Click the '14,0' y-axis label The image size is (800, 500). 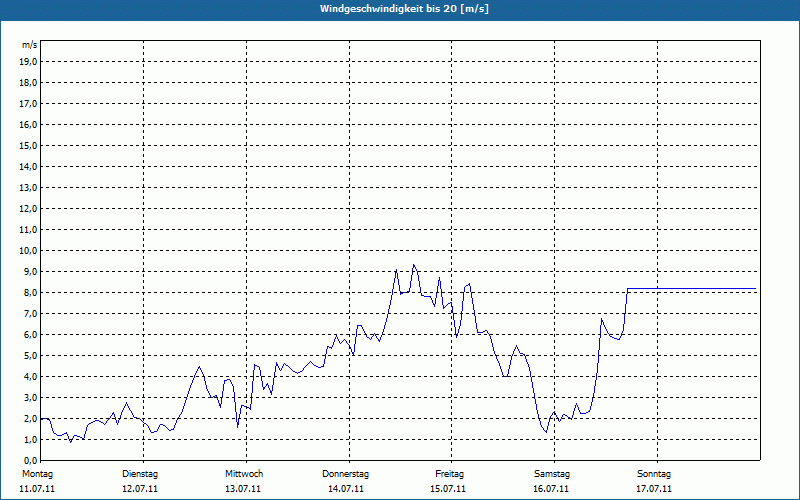[x=28, y=166]
